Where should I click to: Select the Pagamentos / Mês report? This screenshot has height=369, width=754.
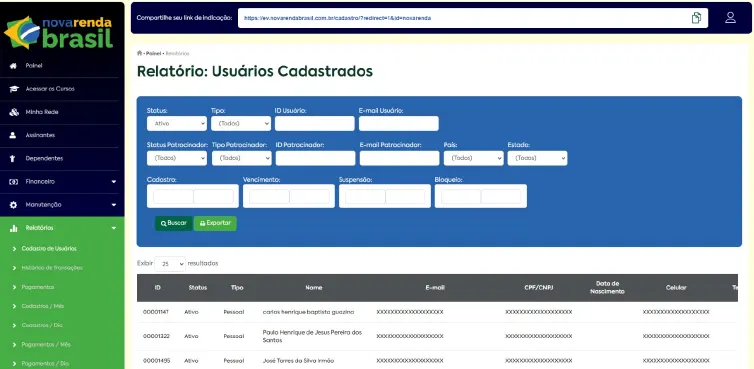pos(46,344)
